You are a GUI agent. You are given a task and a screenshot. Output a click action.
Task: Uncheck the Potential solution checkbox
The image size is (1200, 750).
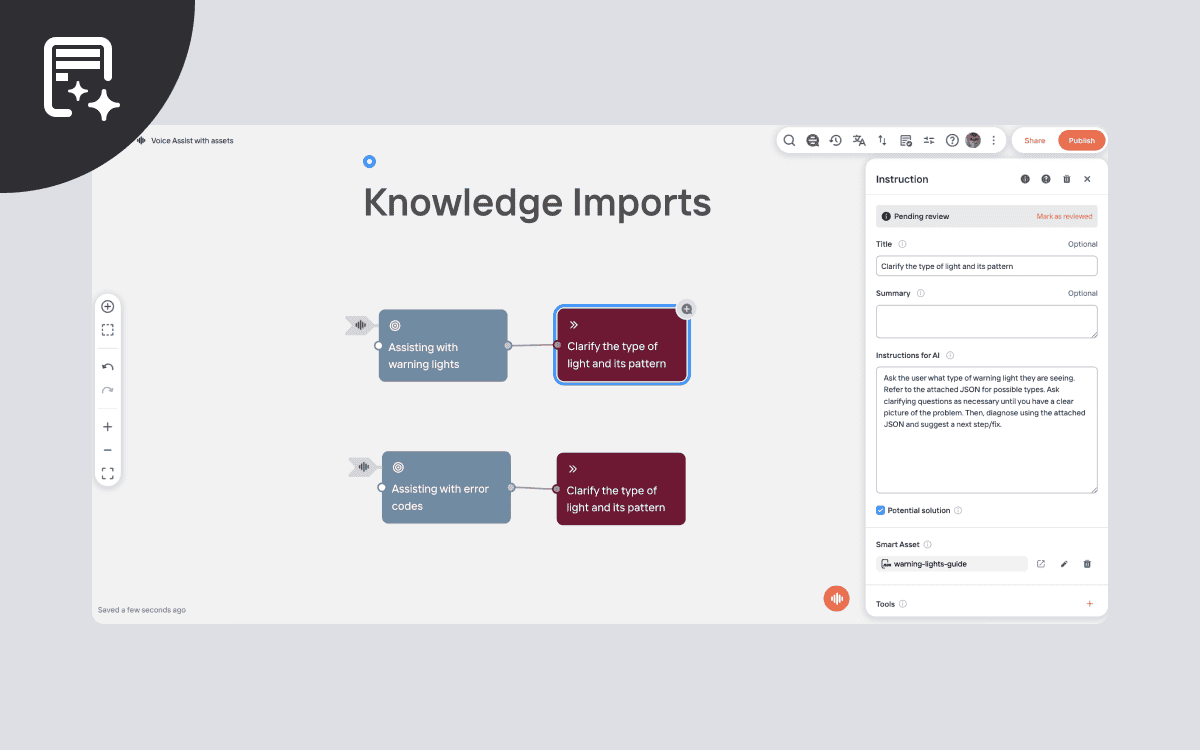coord(881,510)
